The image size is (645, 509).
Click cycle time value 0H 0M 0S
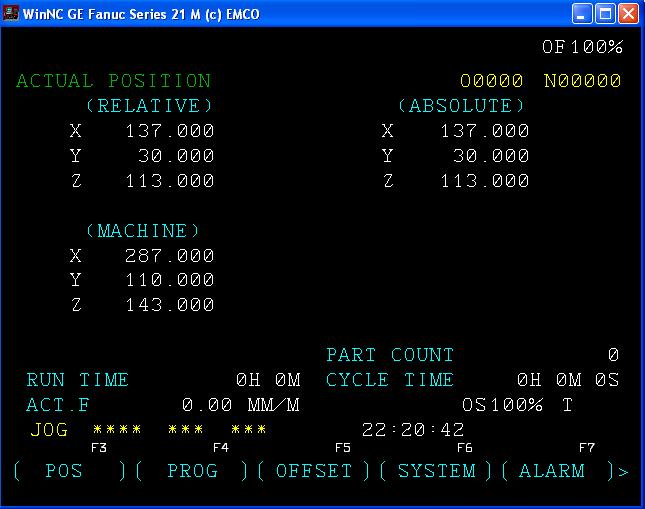click(568, 380)
